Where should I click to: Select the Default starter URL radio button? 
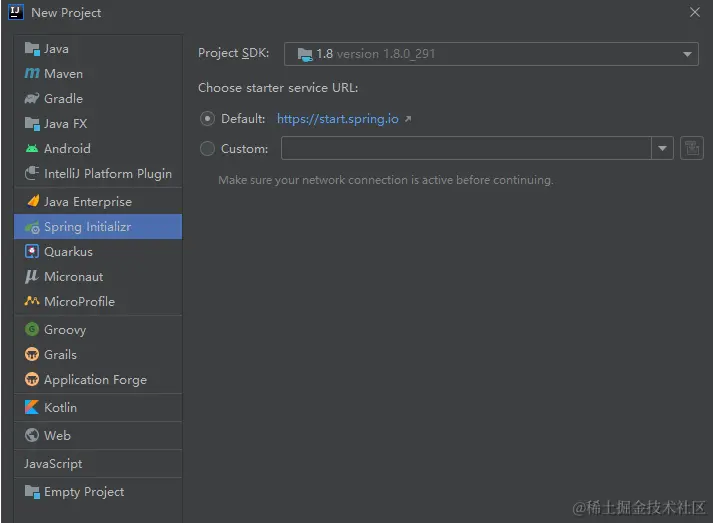point(207,119)
